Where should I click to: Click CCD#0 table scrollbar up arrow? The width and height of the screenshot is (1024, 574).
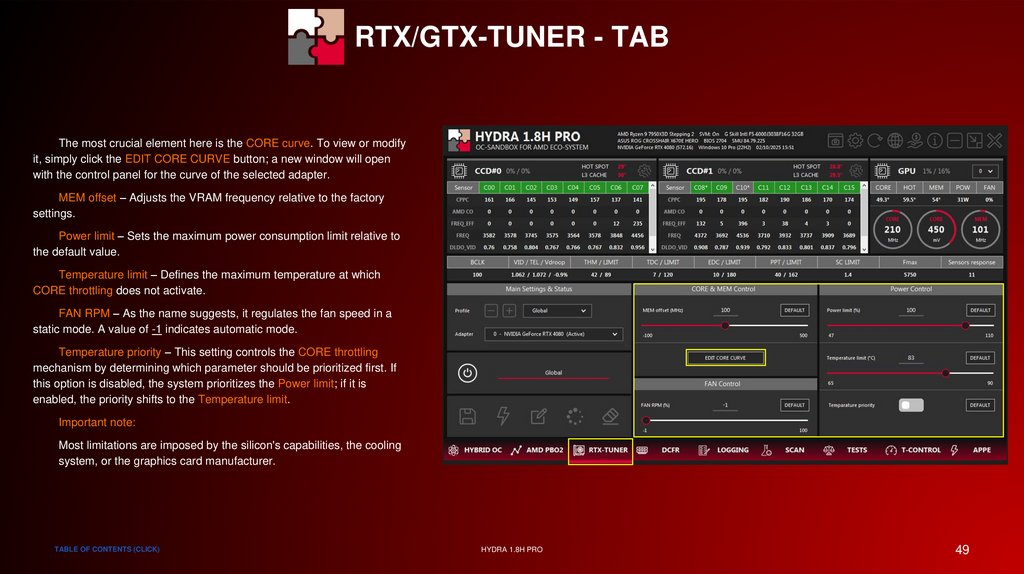point(652,187)
